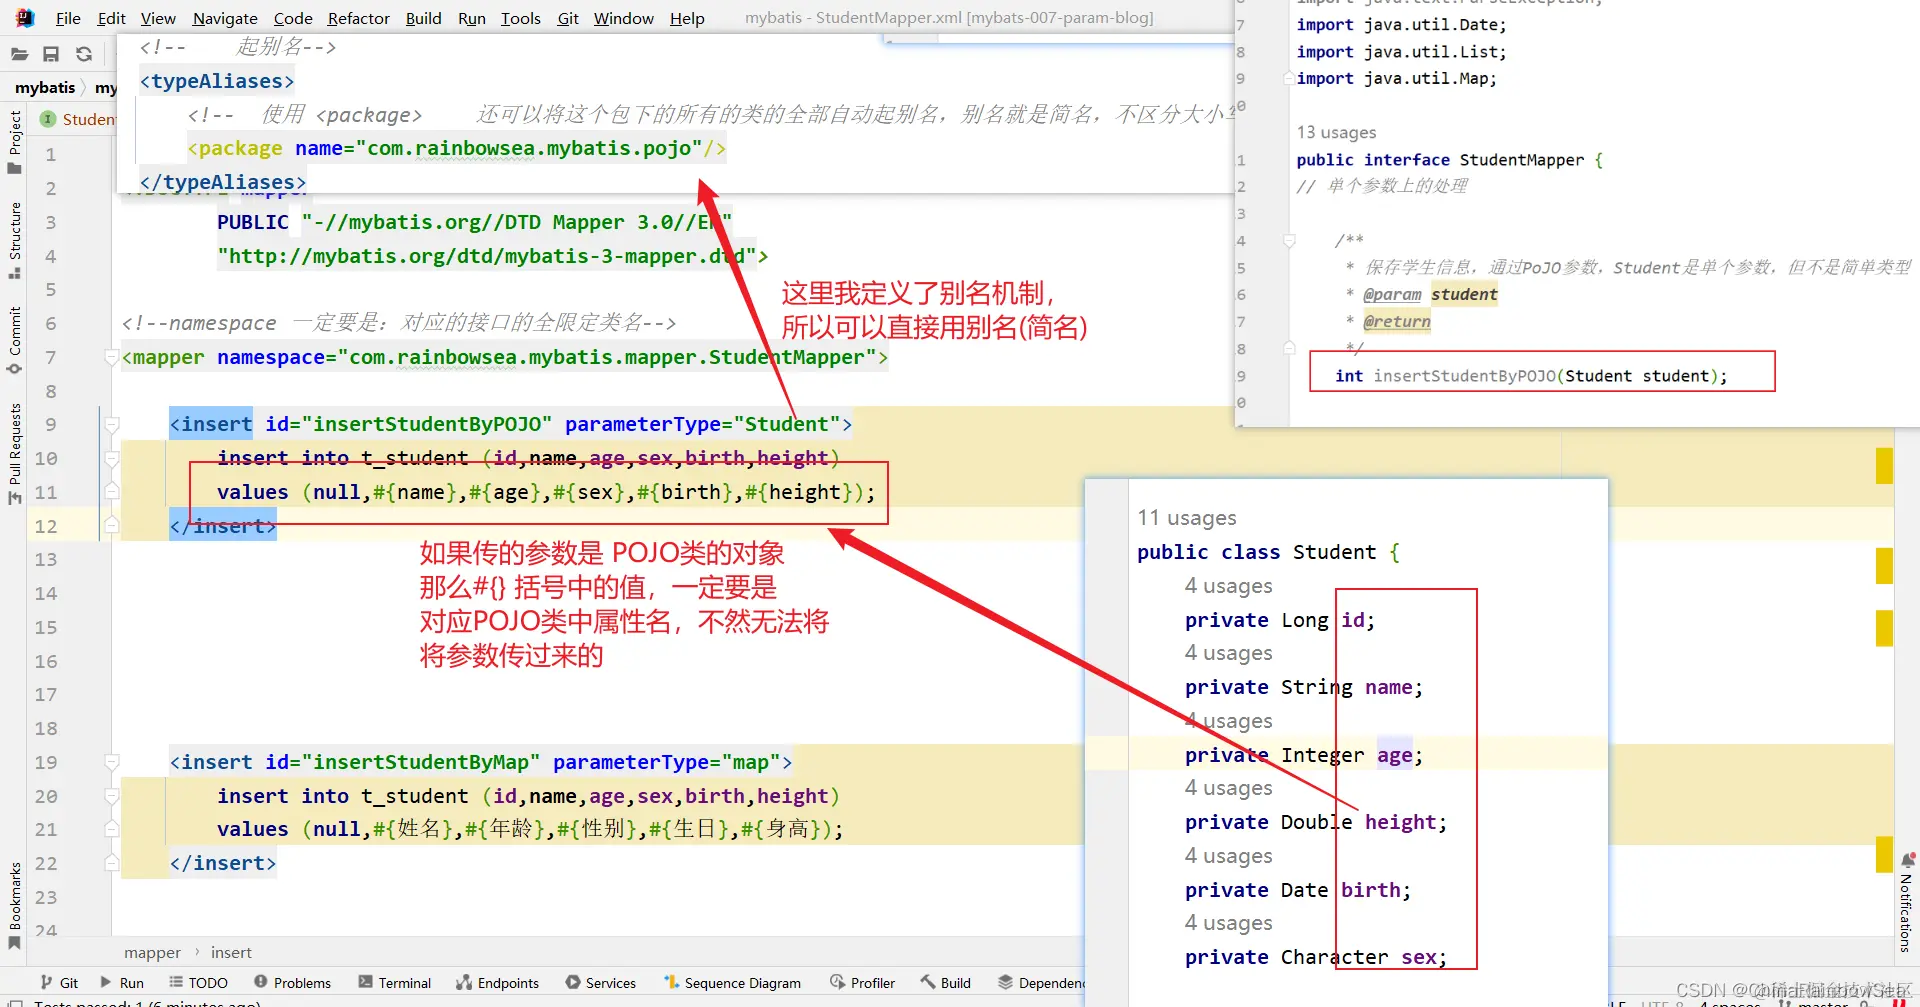
Task: Open the Pull Requests tool window
Action: (x=14, y=454)
